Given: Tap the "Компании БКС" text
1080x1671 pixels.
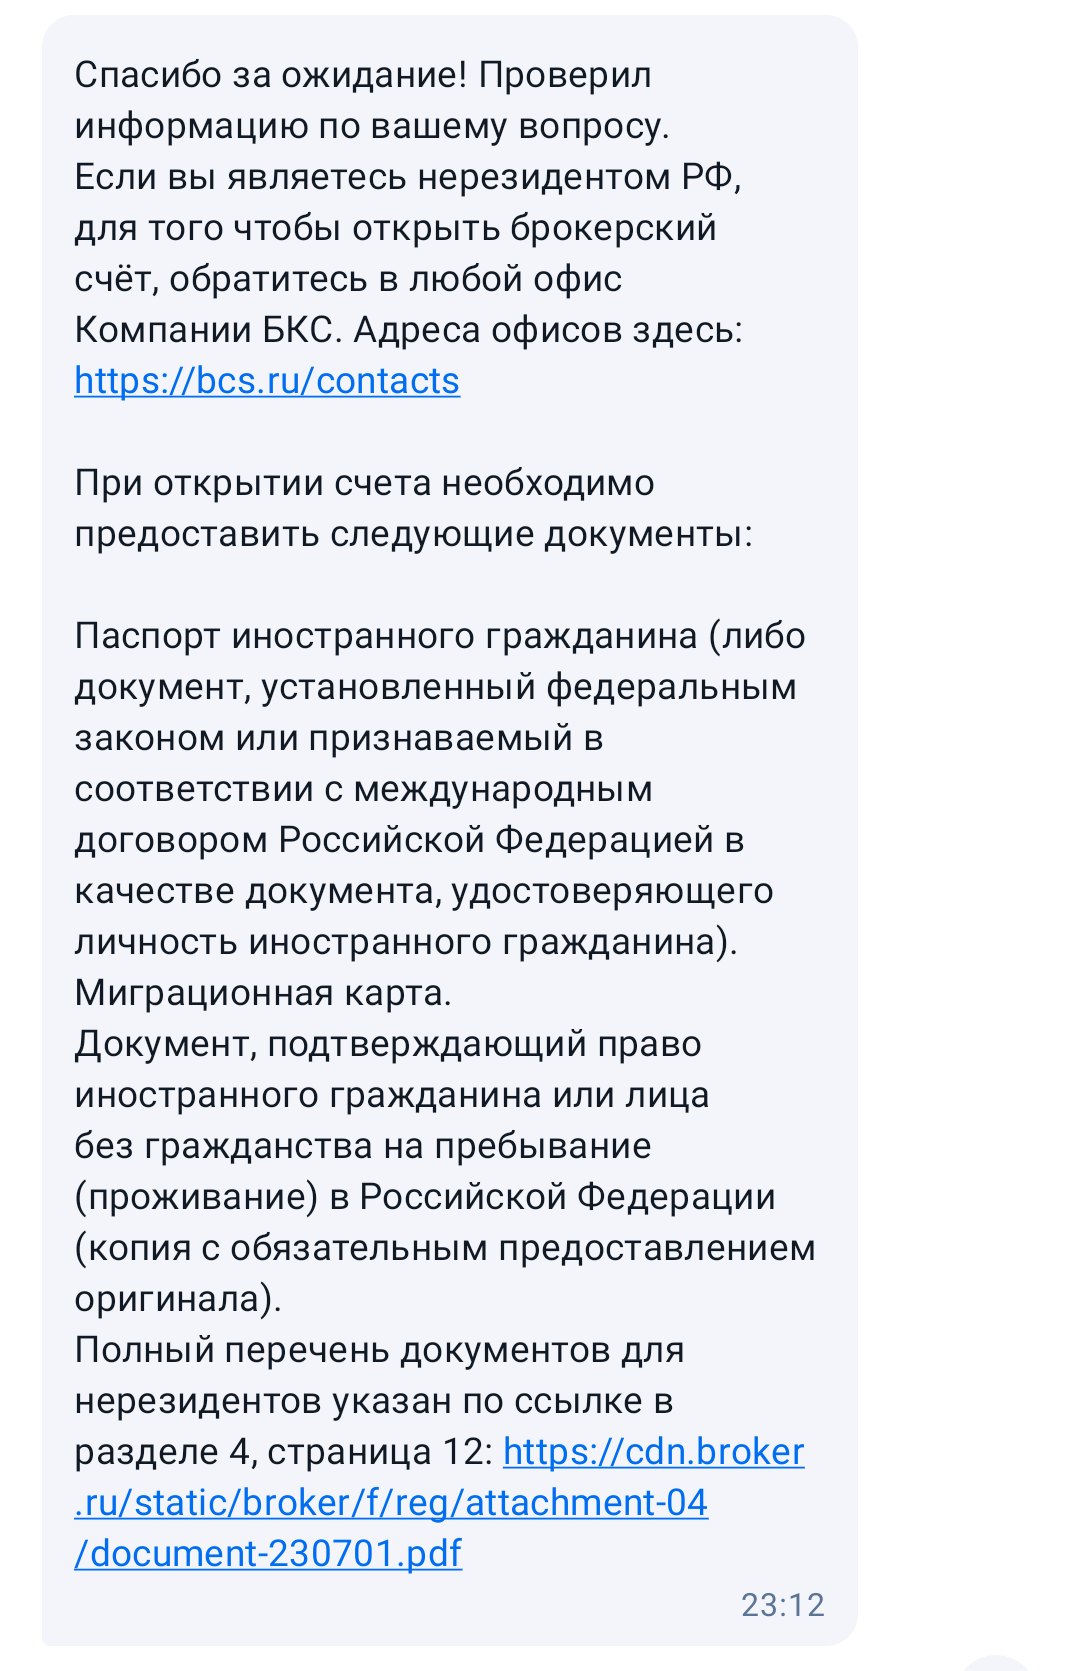Looking at the screenshot, I should 204,330.
